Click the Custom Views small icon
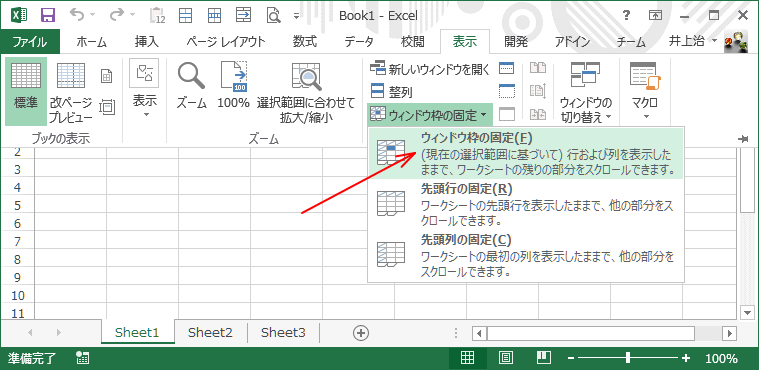759x370 pixels. 106,106
